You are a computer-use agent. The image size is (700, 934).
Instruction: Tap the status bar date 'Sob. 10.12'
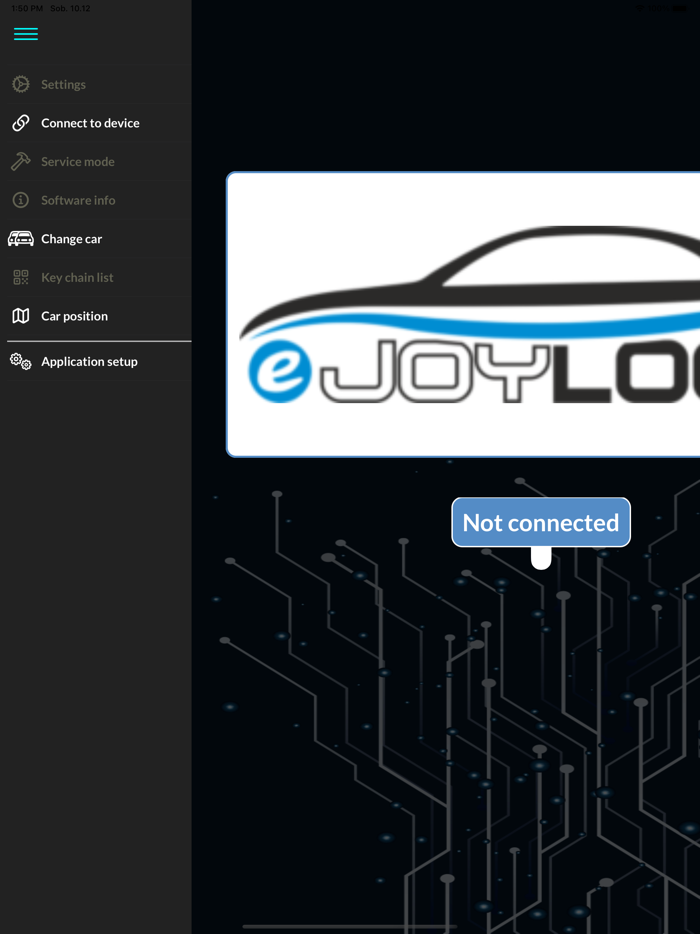(70, 8)
